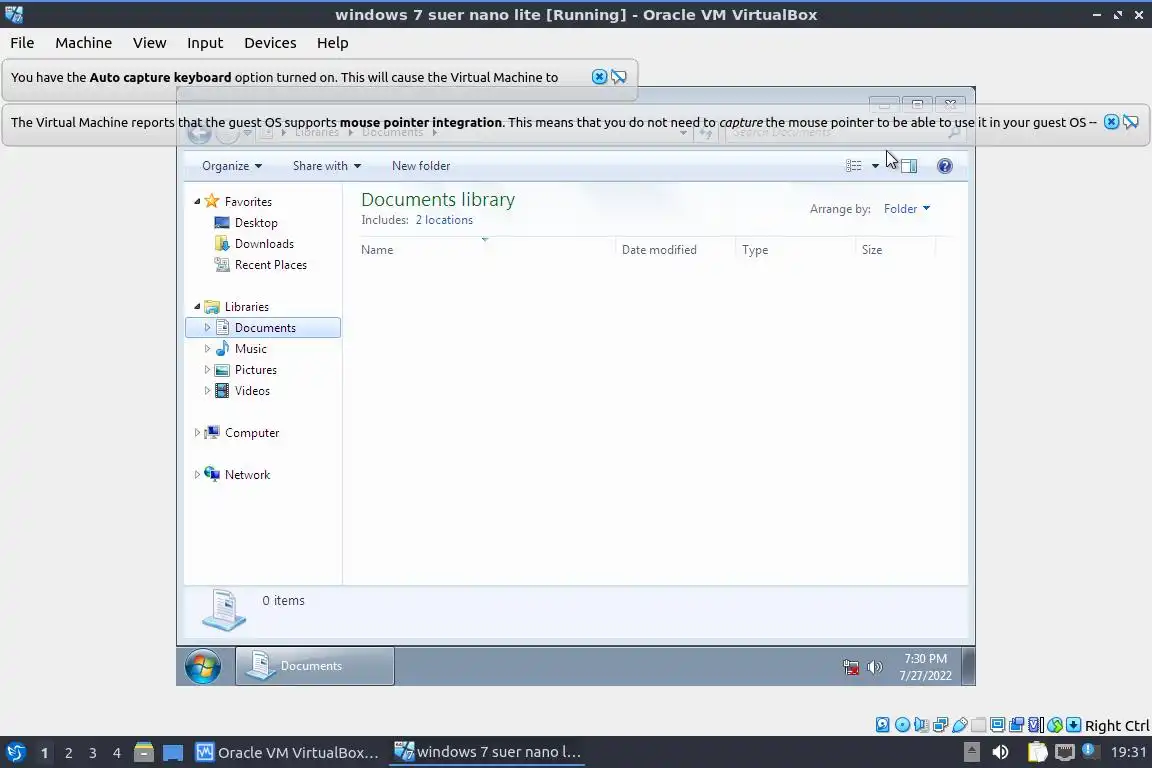Open Explorer Help question mark button
Screen dimensions: 1152x768
(945, 166)
